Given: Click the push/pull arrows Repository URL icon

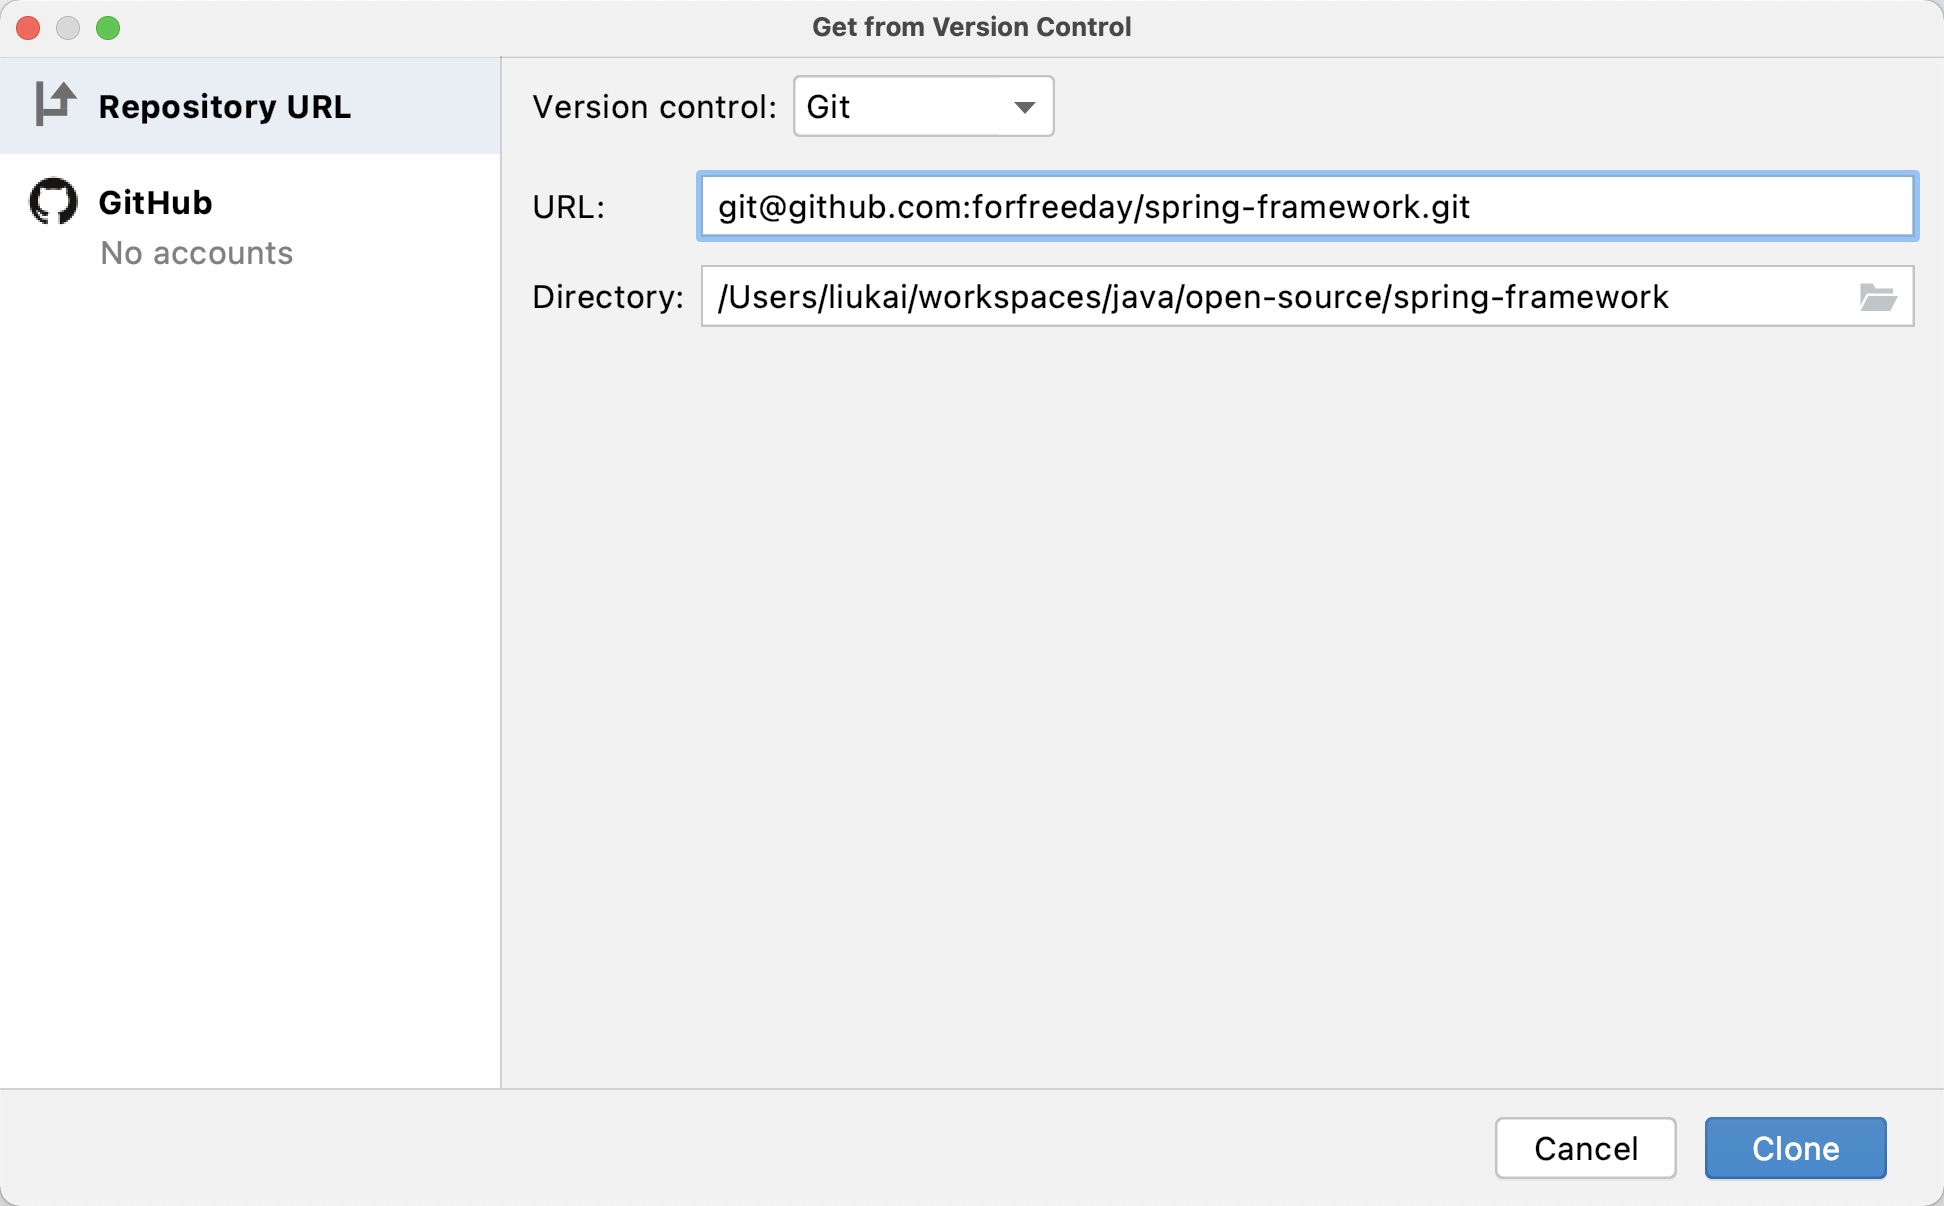Looking at the screenshot, I should point(53,106).
